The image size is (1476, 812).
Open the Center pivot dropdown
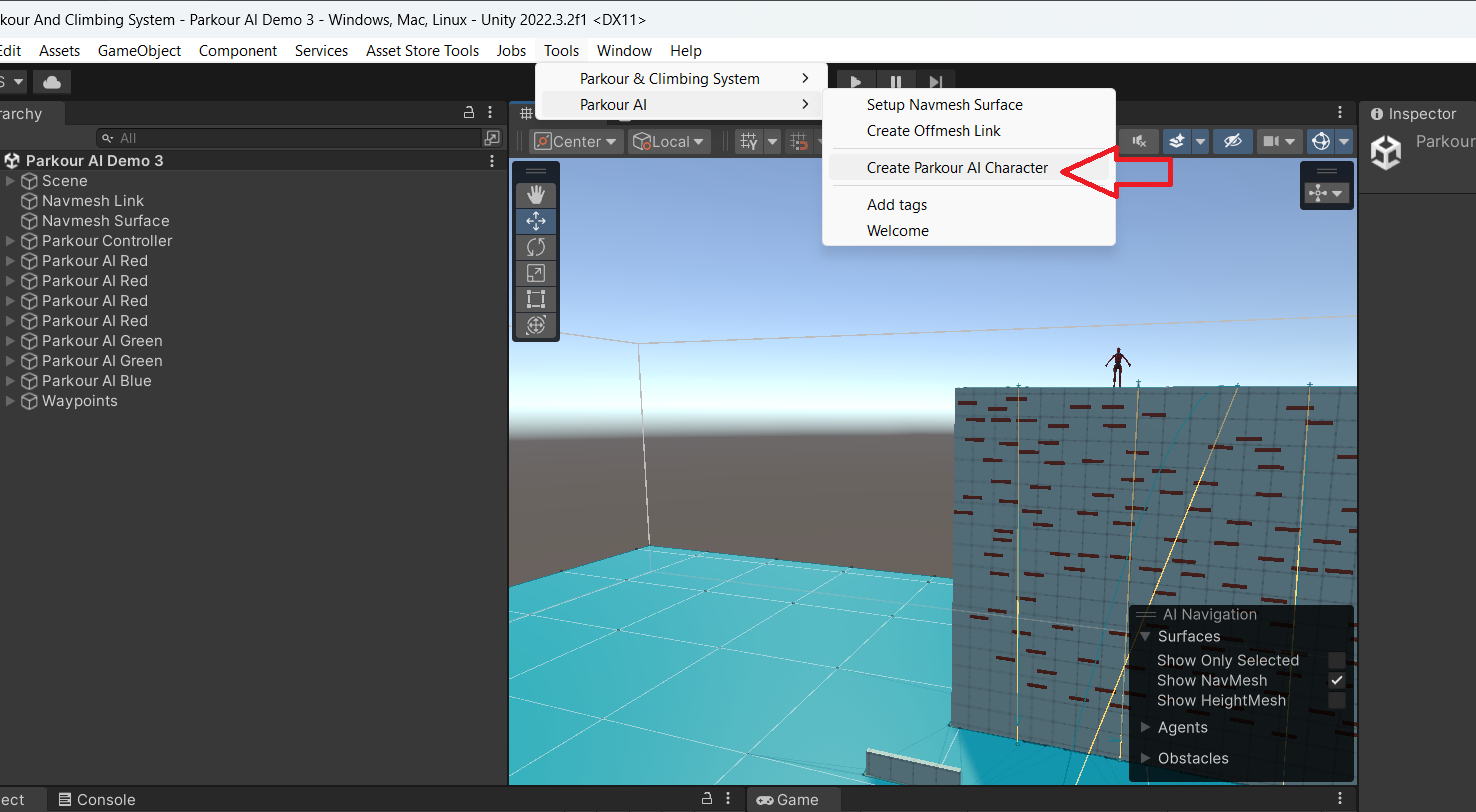577,142
